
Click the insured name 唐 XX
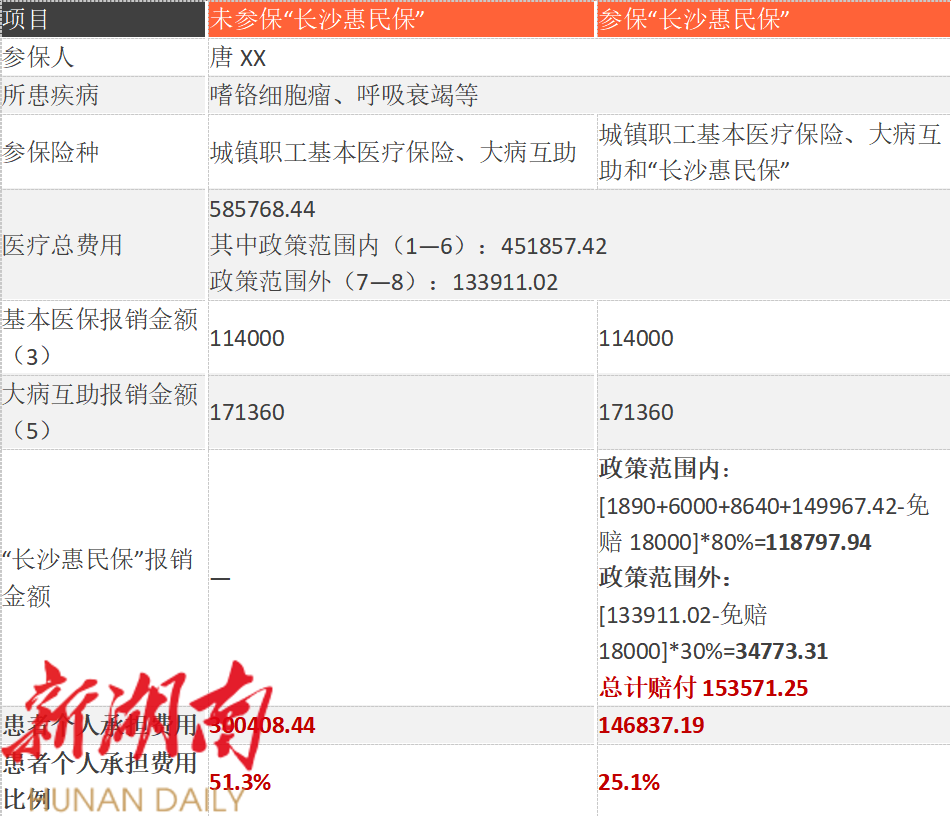point(238,58)
